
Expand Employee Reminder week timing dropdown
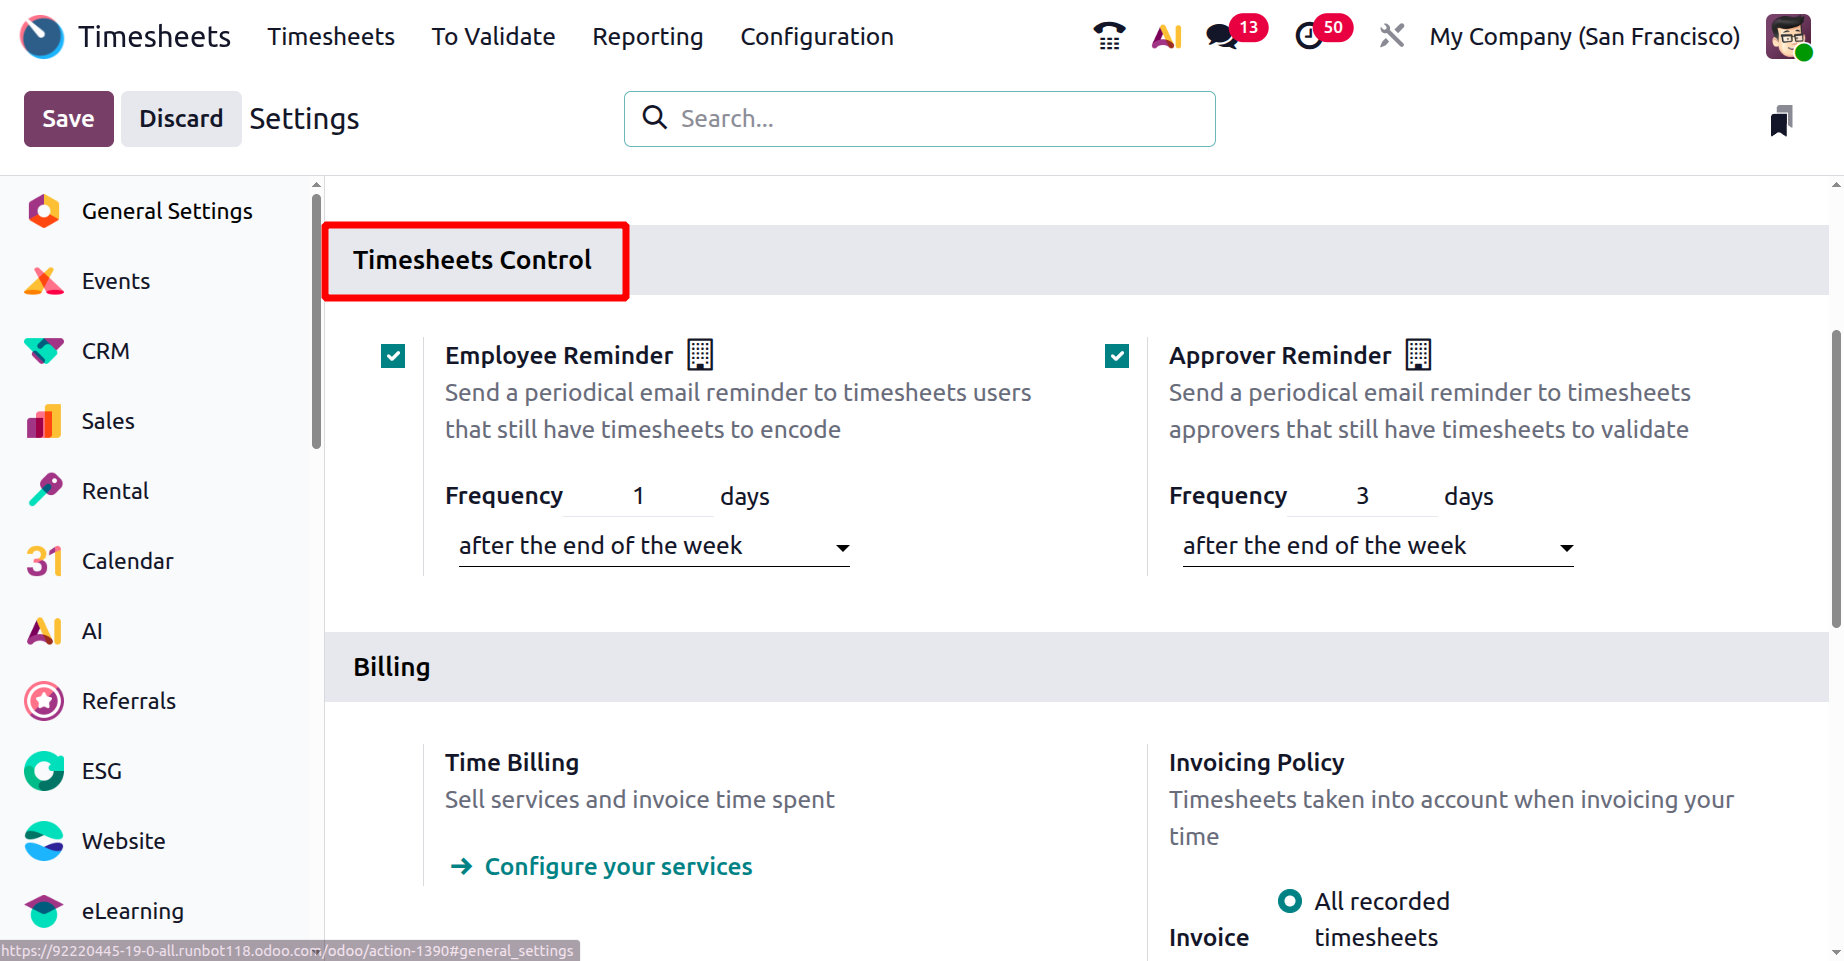pos(654,547)
